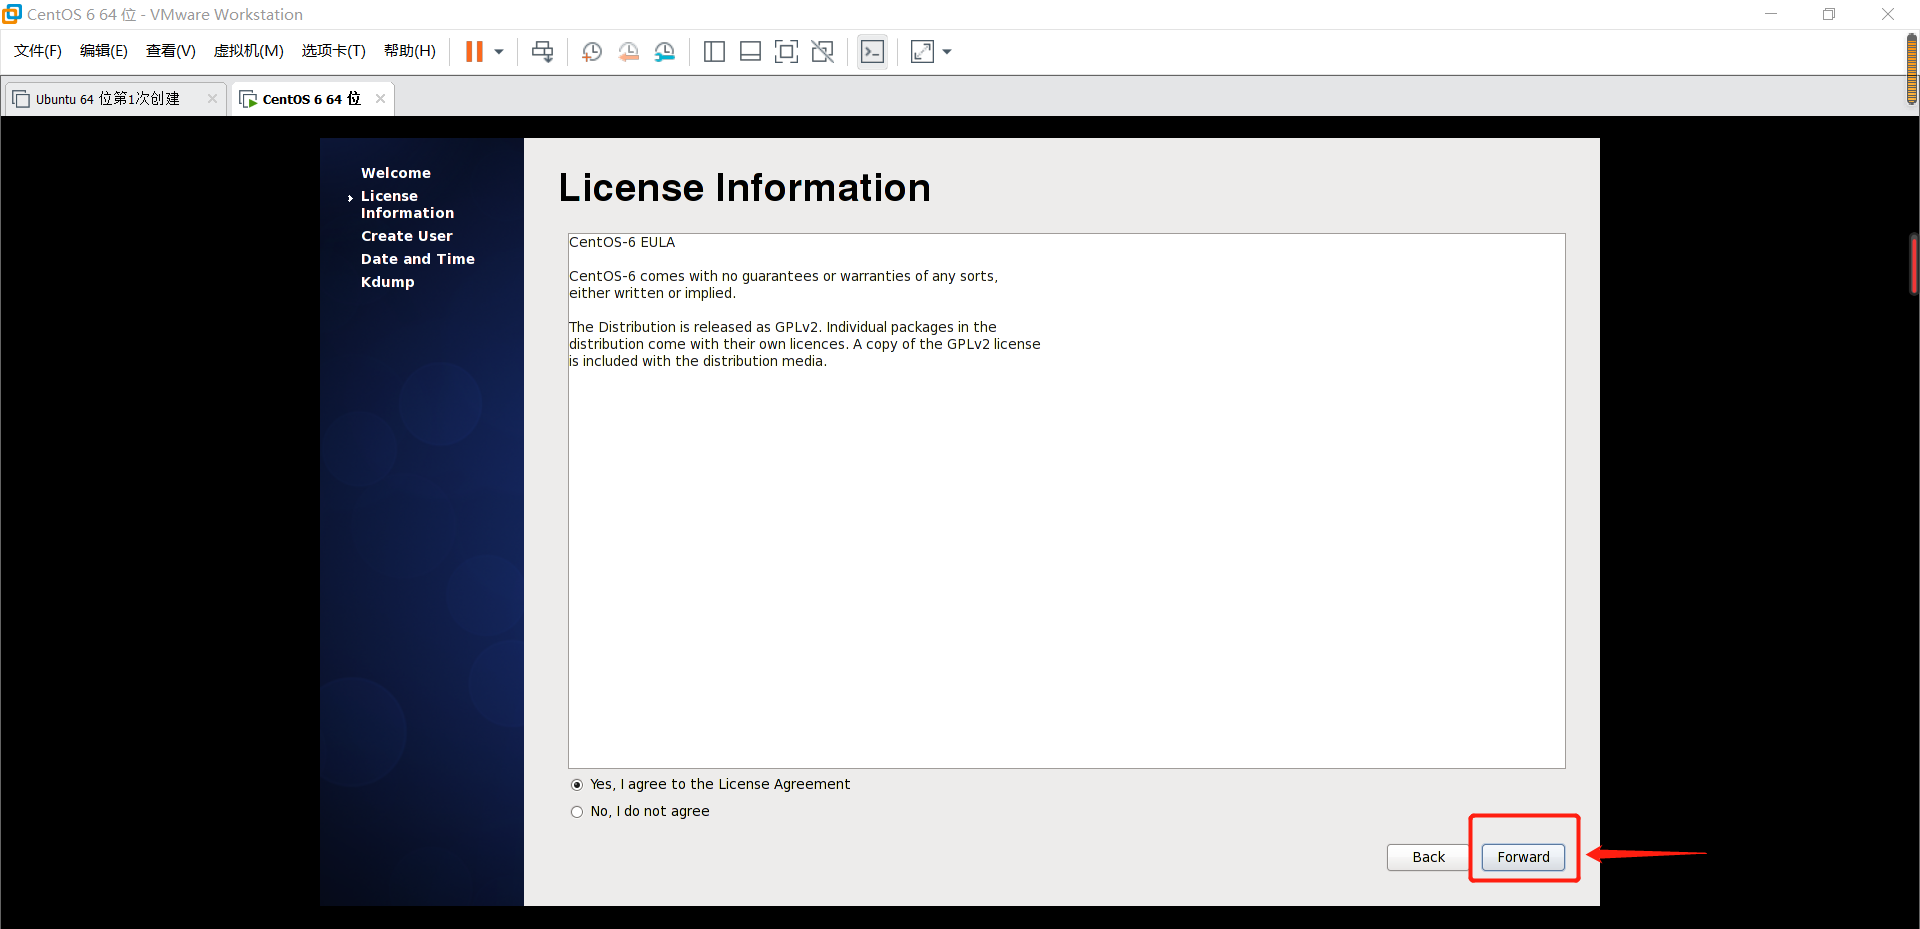Click License Information in the setup sidebar

click(407, 204)
